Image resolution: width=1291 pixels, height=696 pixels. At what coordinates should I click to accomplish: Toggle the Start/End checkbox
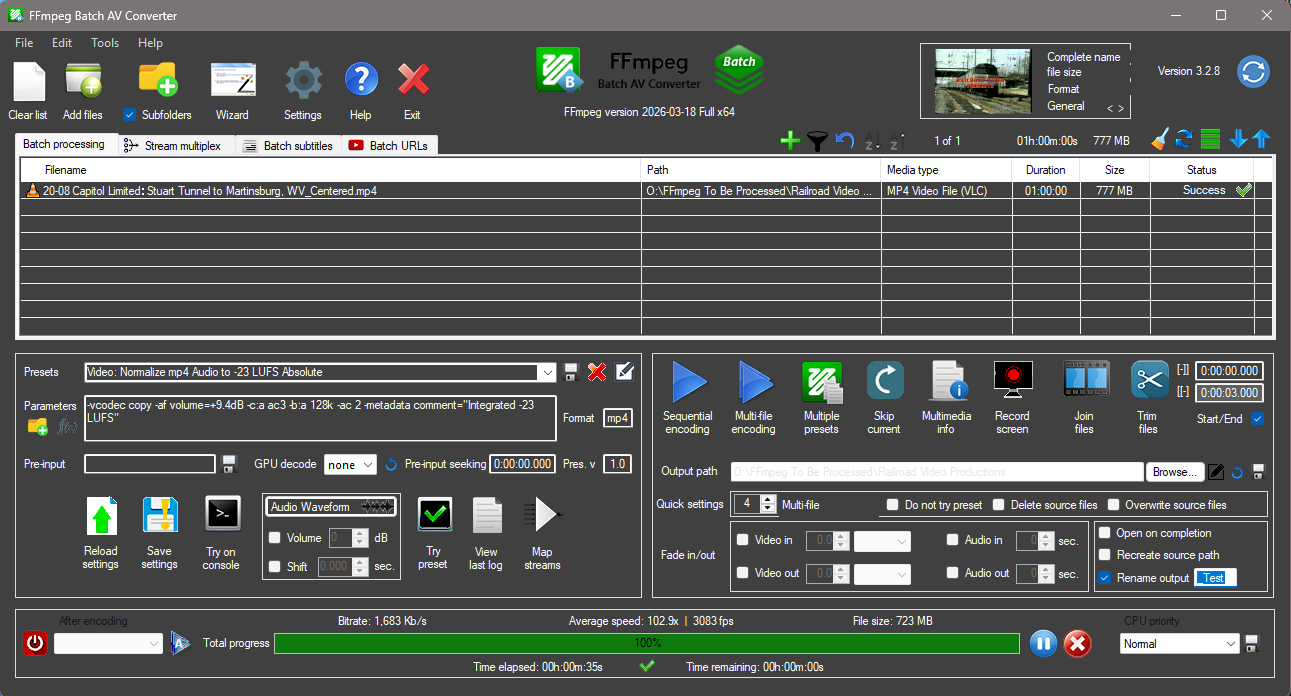1257,419
